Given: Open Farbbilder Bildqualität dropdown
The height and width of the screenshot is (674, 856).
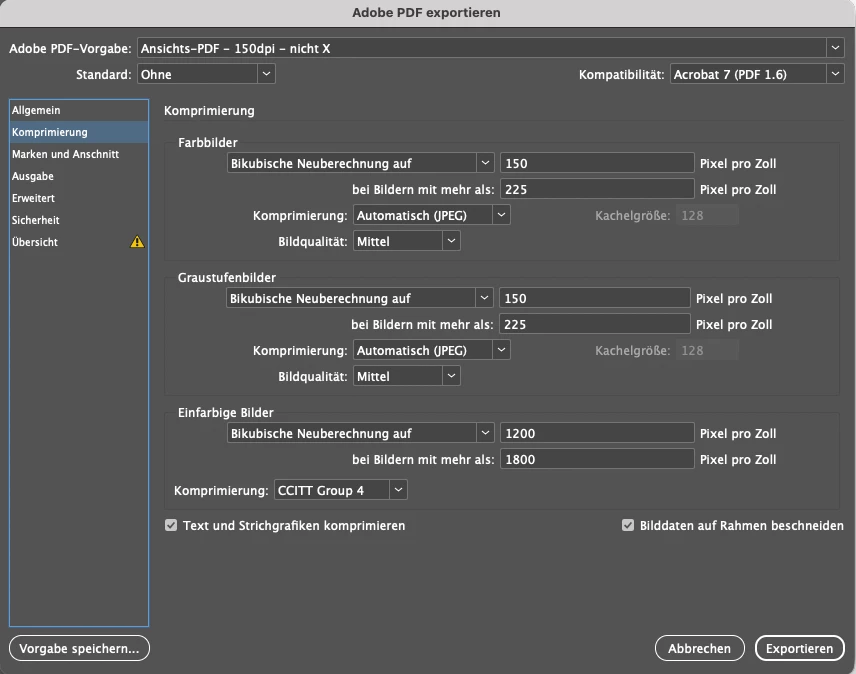Looking at the screenshot, I should (407, 241).
